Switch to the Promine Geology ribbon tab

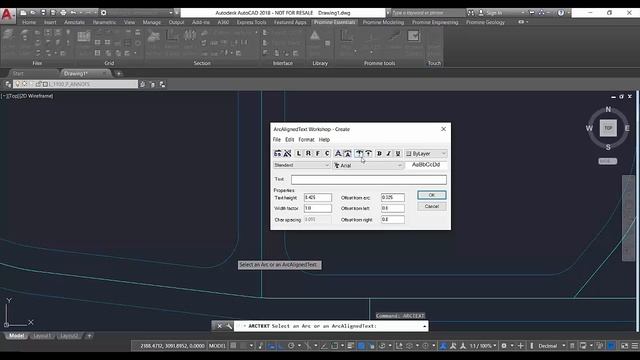pos(485,22)
